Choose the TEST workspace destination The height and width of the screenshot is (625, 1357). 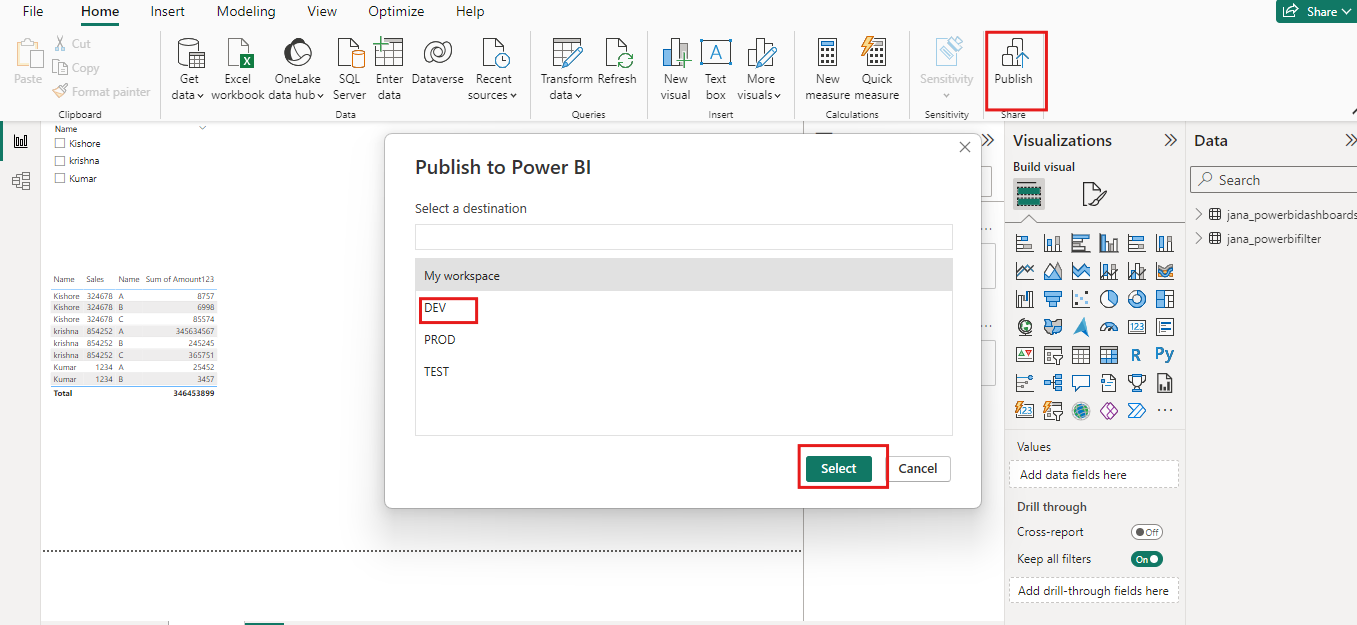click(x=684, y=372)
